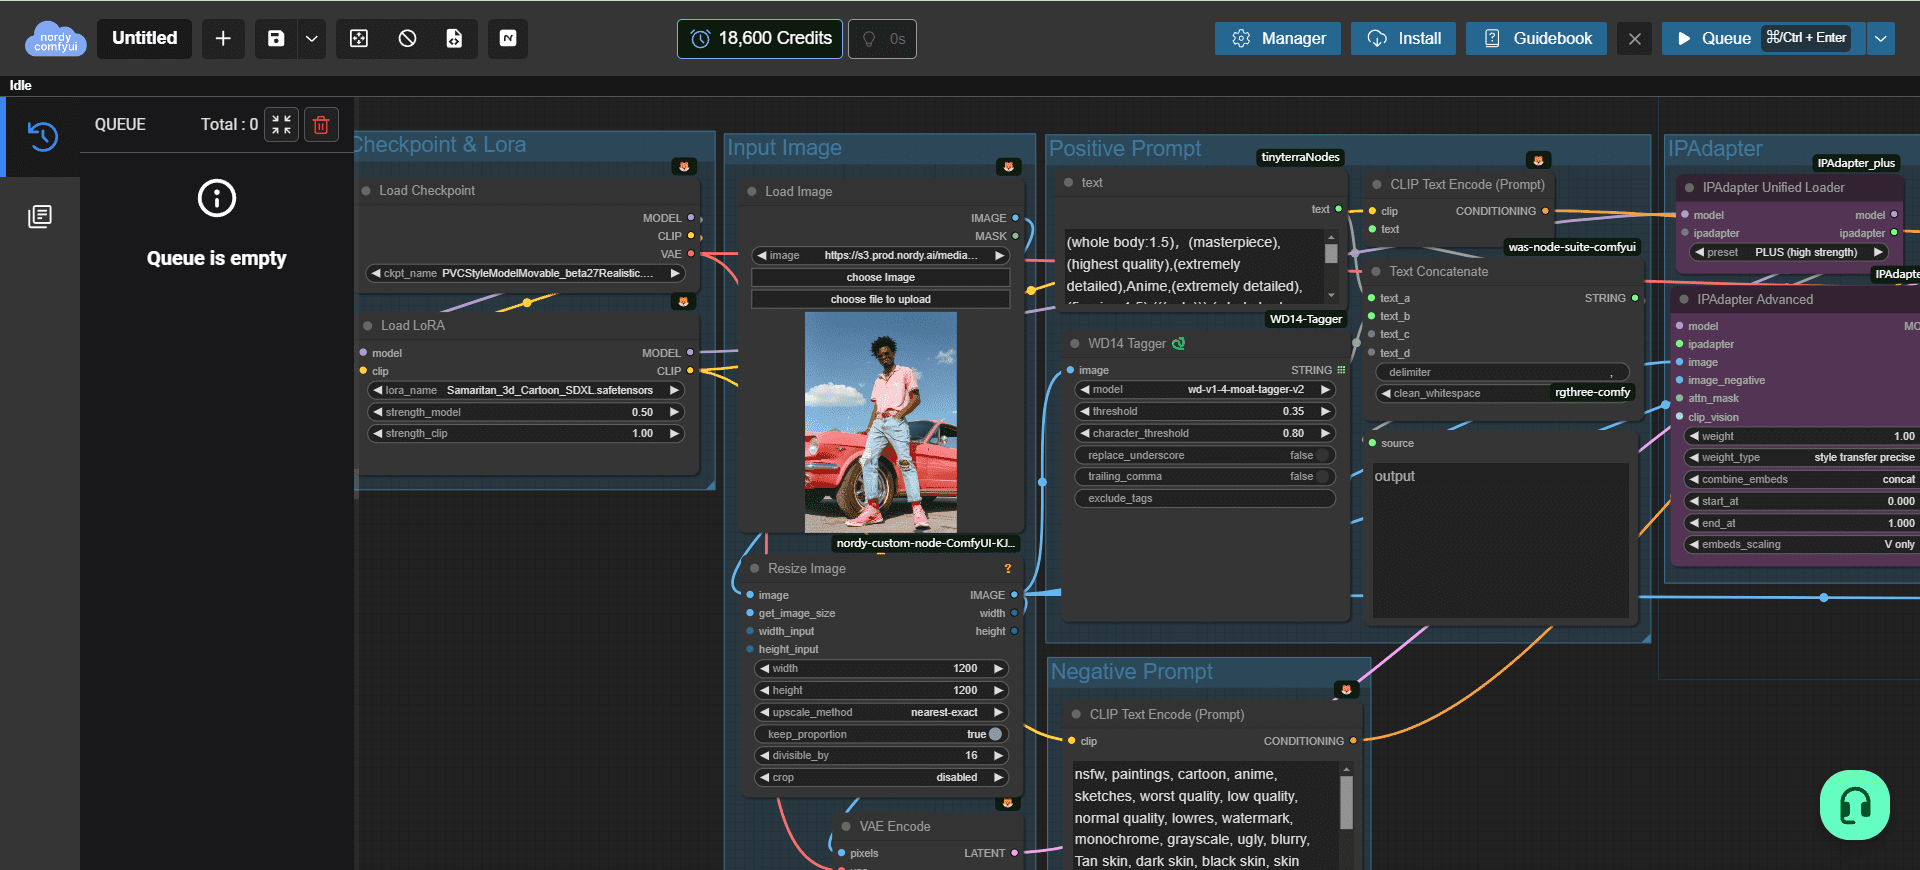Collapse the Load LoRA node with its title dot
The image size is (1920, 870).
point(368,325)
